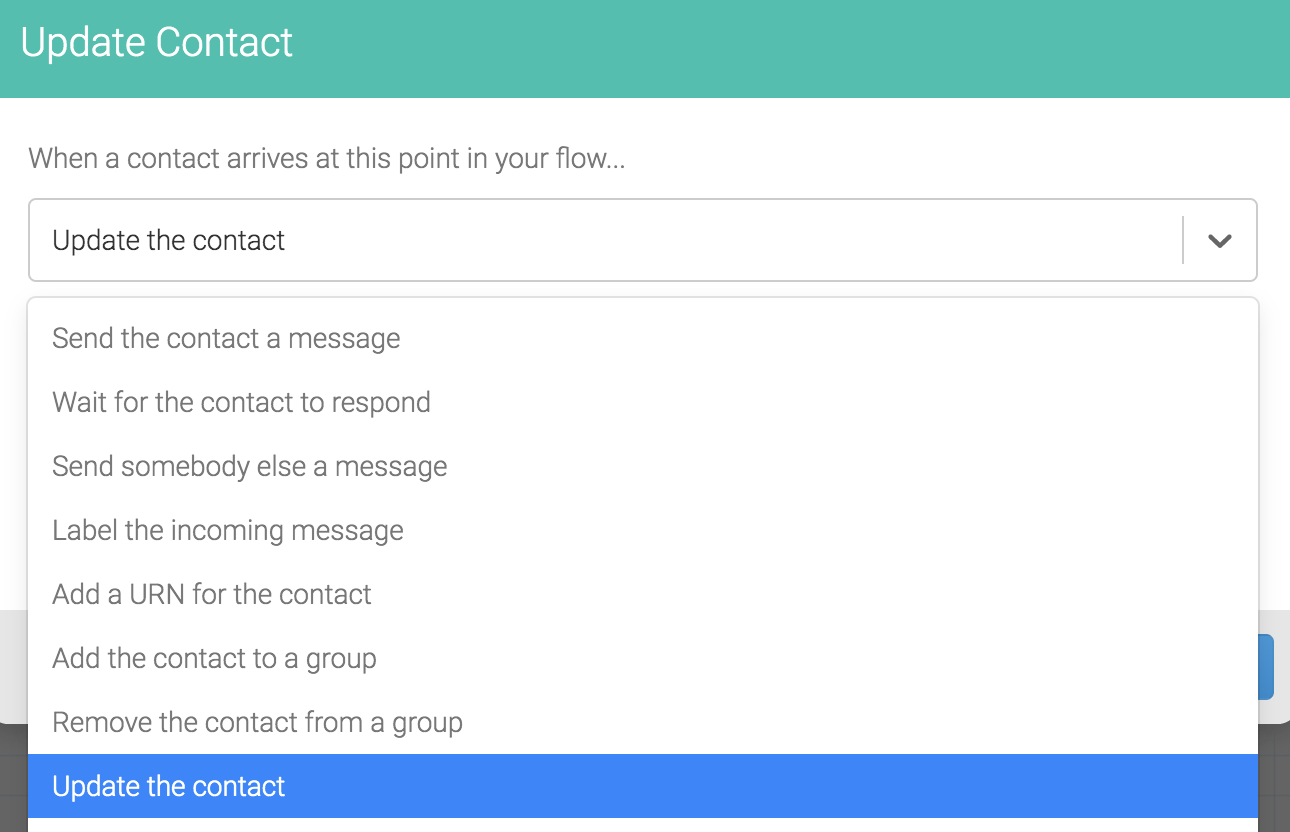Open the 'Update the contact' select box
1290x832 pixels.
[x=642, y=240]
